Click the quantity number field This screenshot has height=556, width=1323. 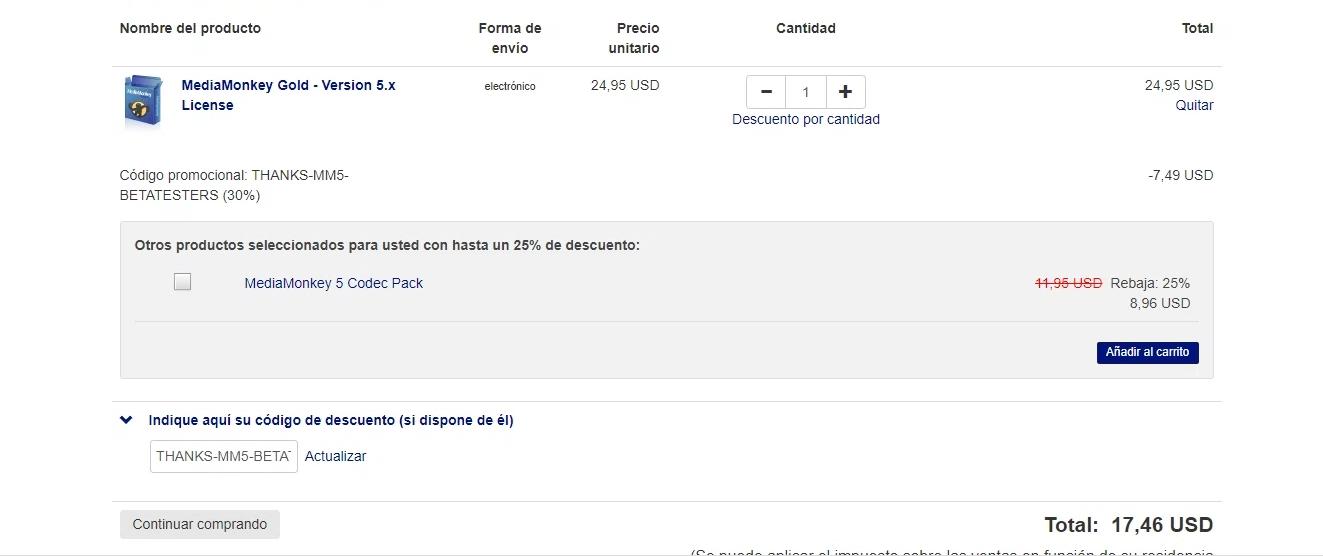tap(805, 92)
